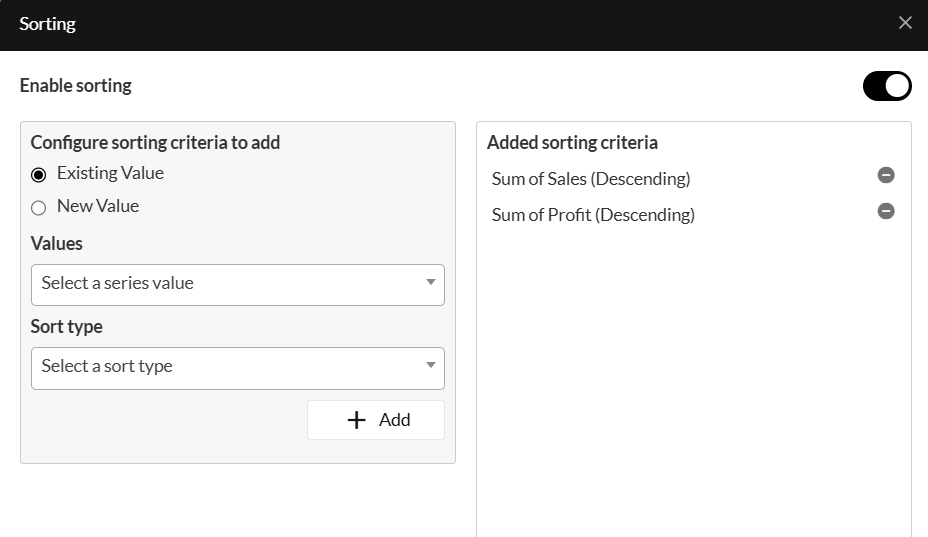928x537 pixels.
Task: Remove the Sum of Sales sorting criterion
Action: [886, 175]
